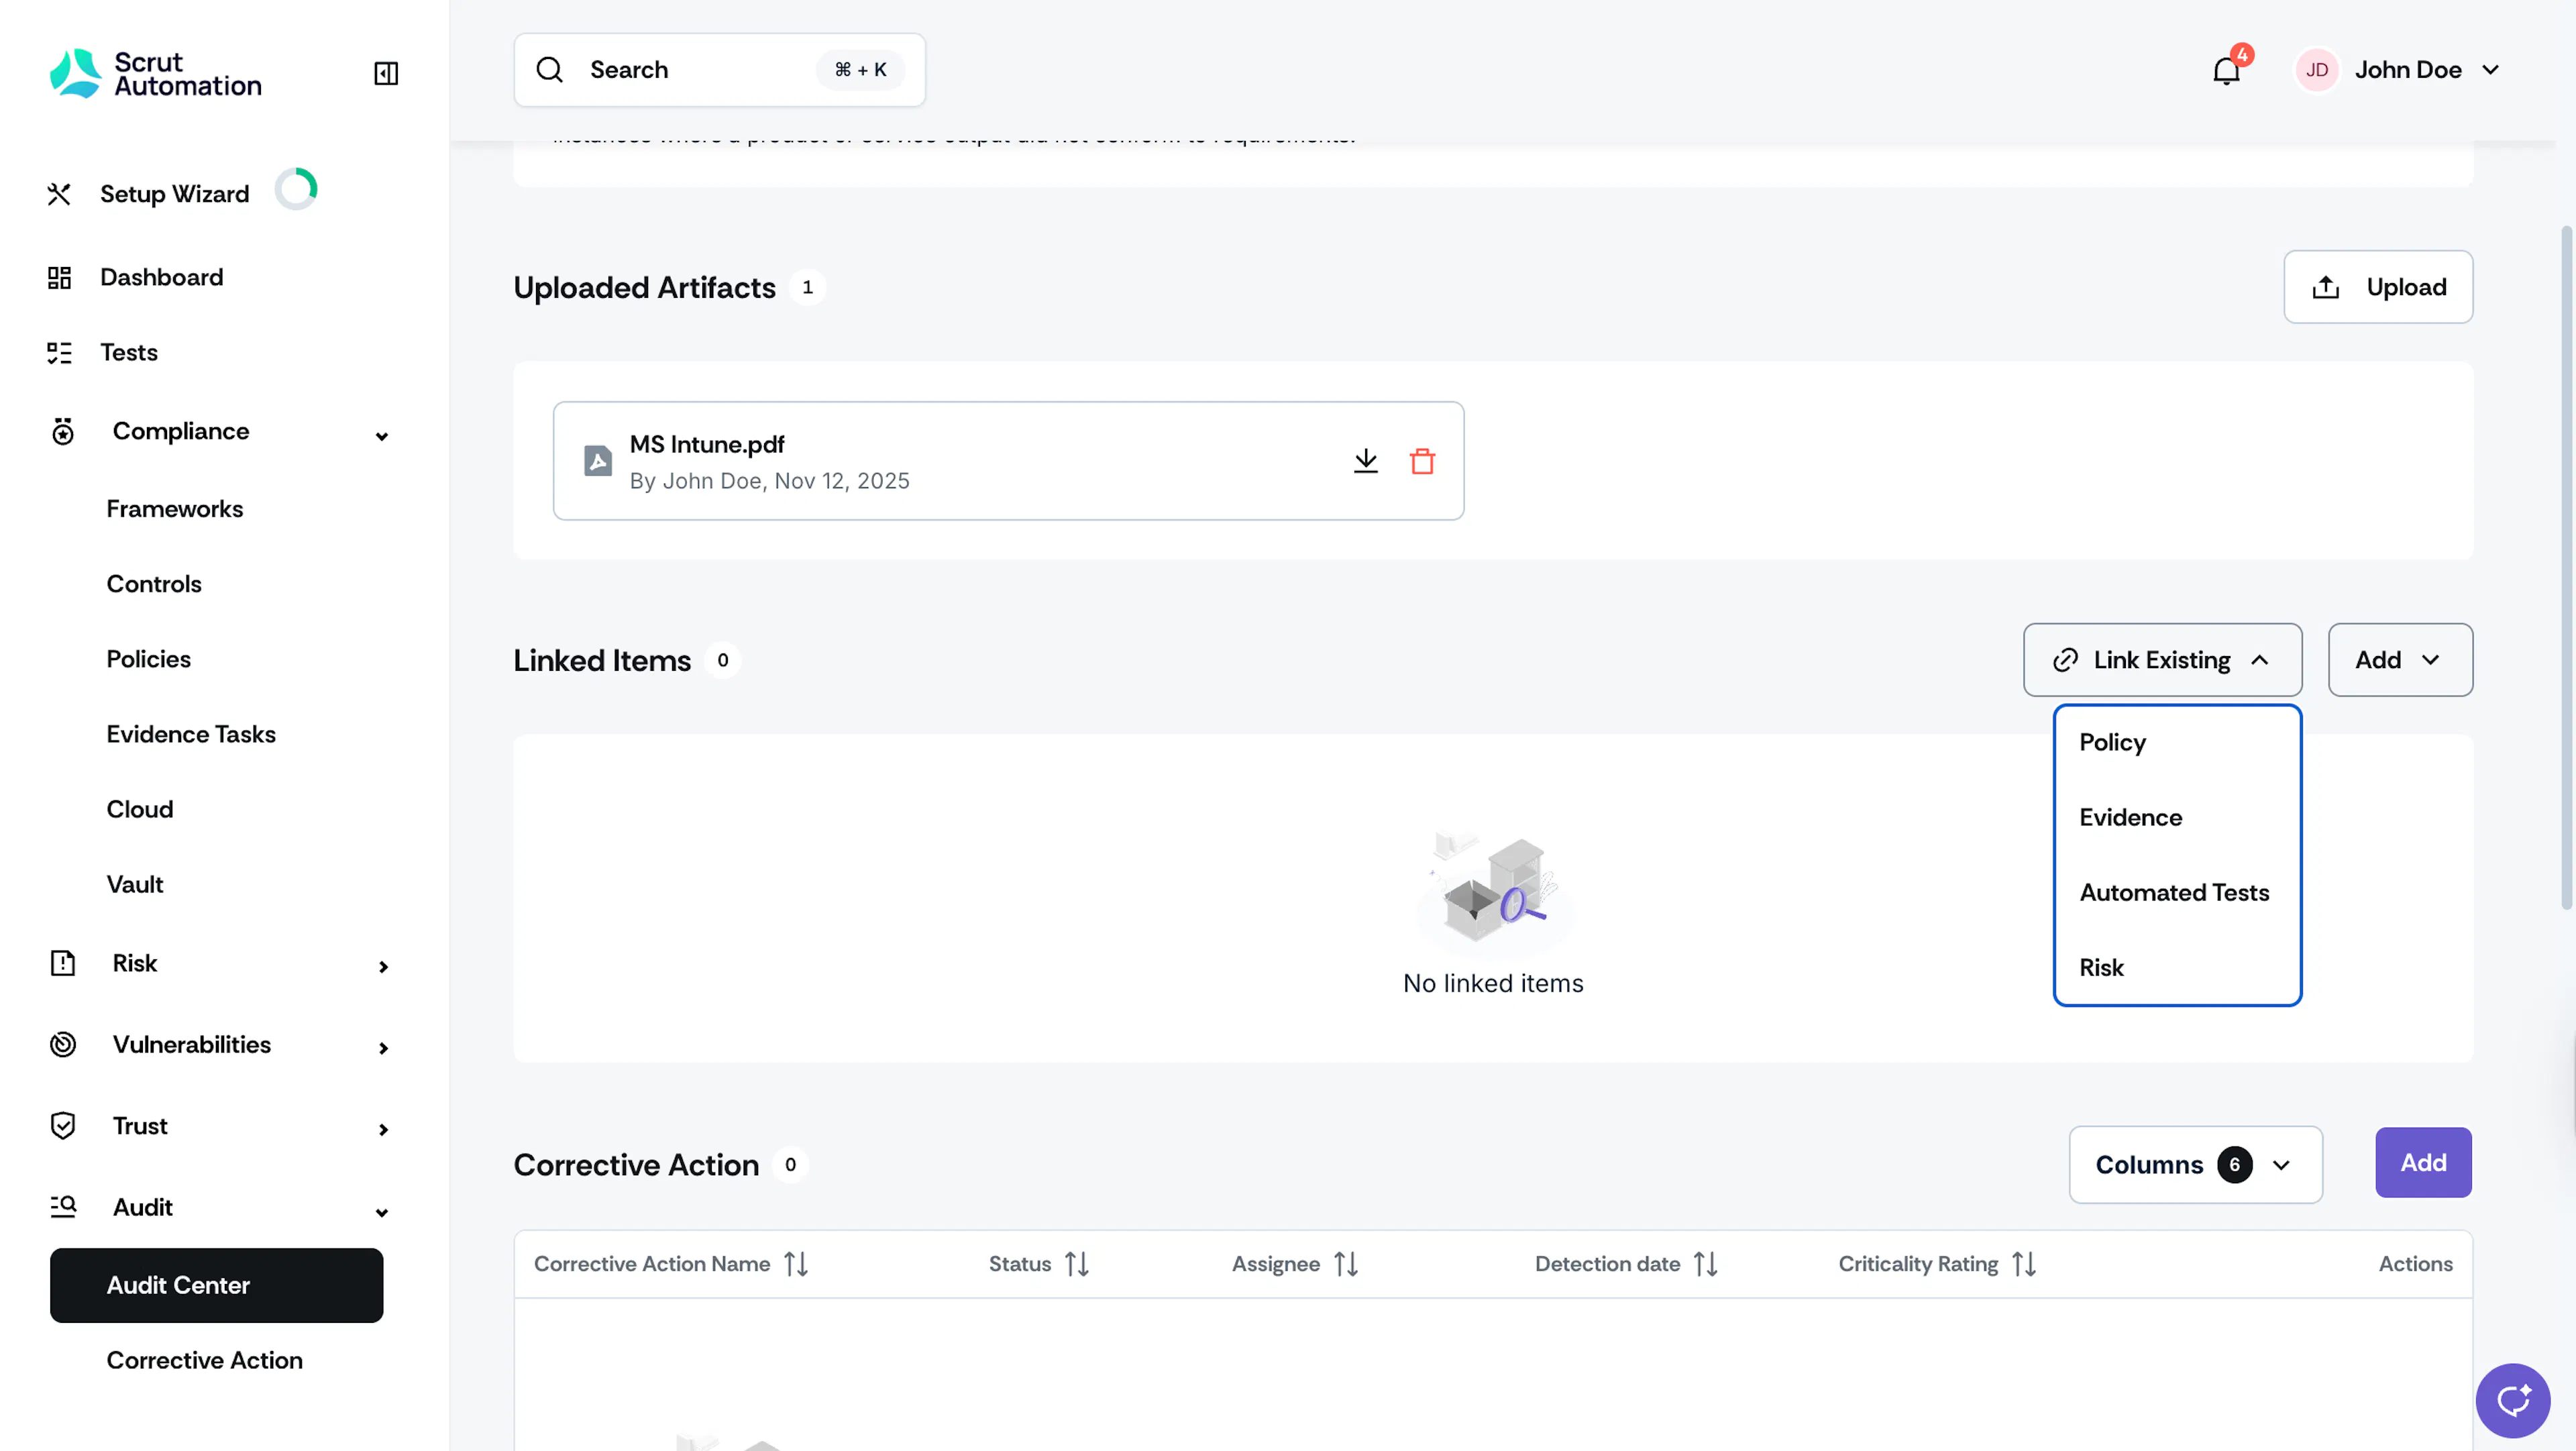The width and height of the screenshot is (2576, 1451).
Task: Click the search magnifier icon
Action: [550, 70]
